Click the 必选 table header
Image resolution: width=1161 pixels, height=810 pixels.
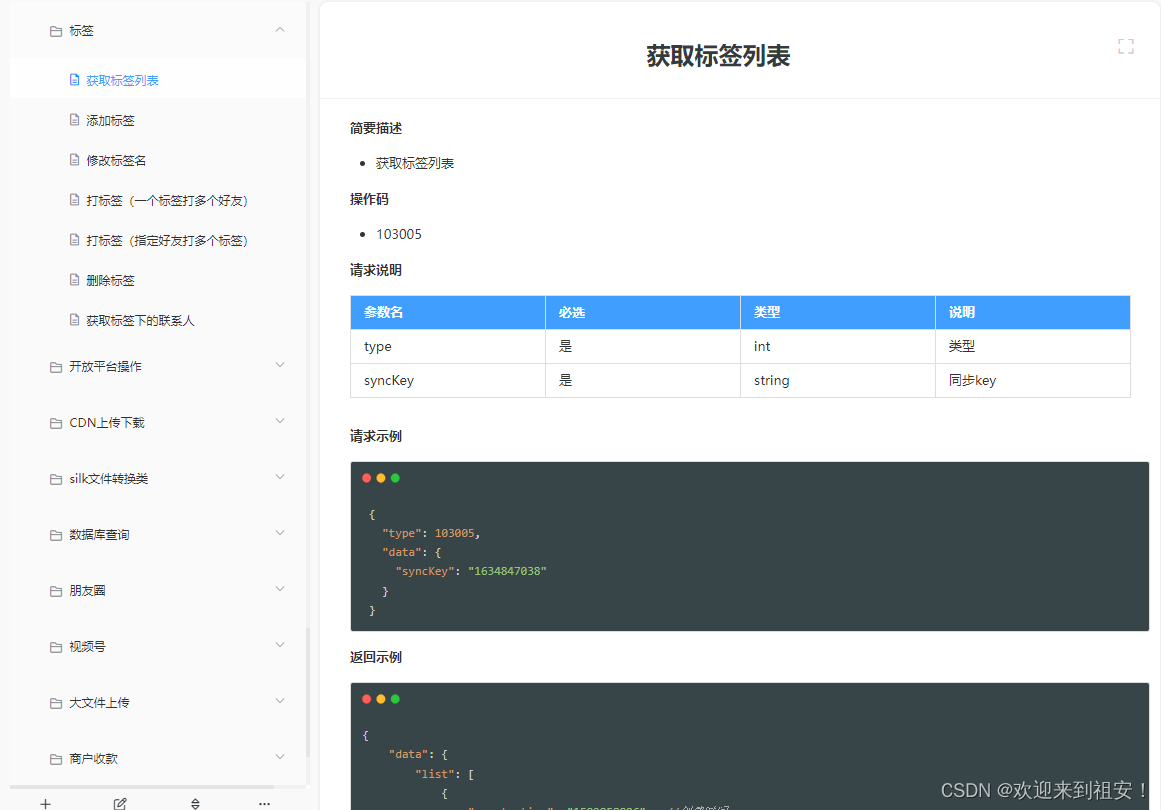pos(643,312)
